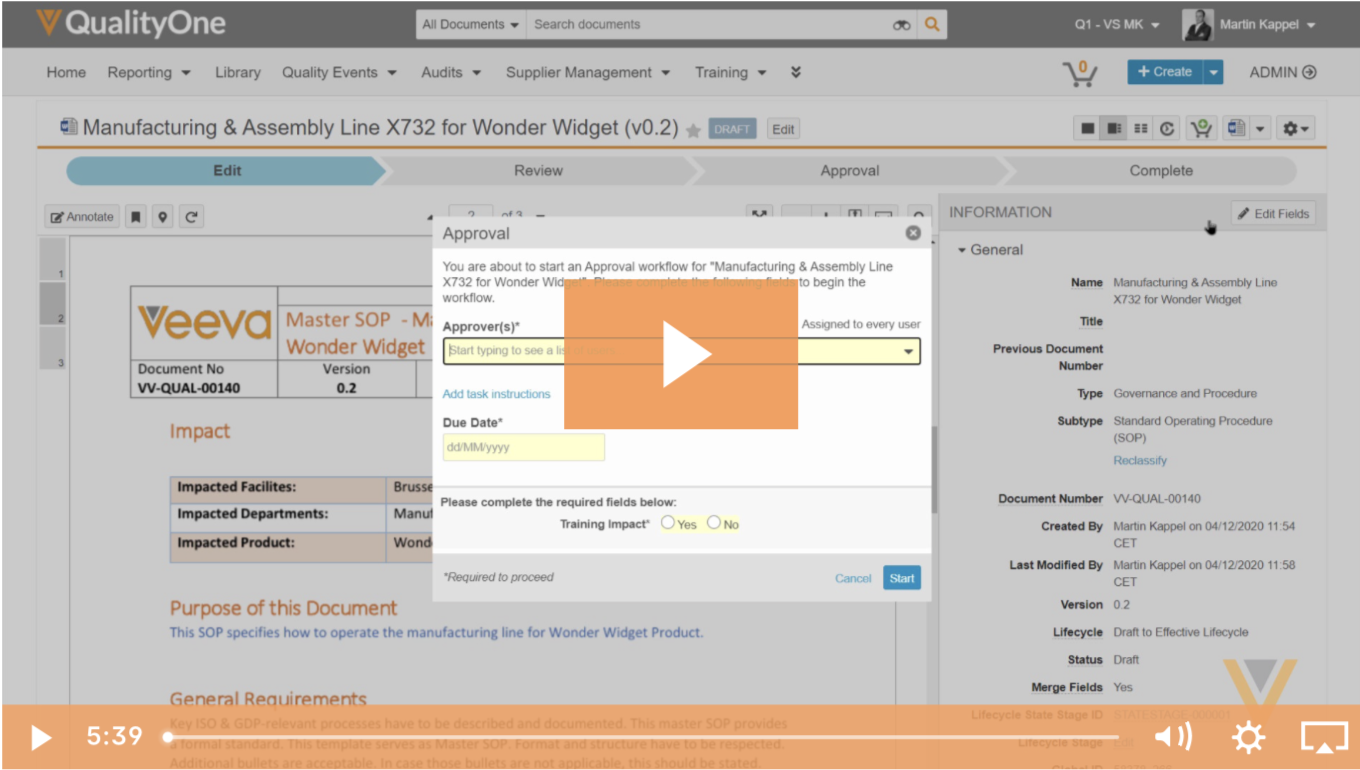Click Martin Kappel's profile avatar

1198,25
